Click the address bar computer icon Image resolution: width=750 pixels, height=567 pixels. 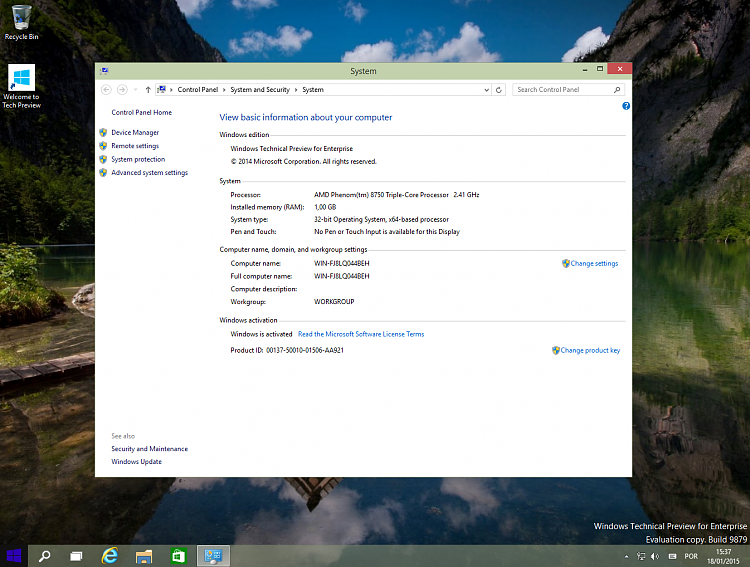coord(162,89)
